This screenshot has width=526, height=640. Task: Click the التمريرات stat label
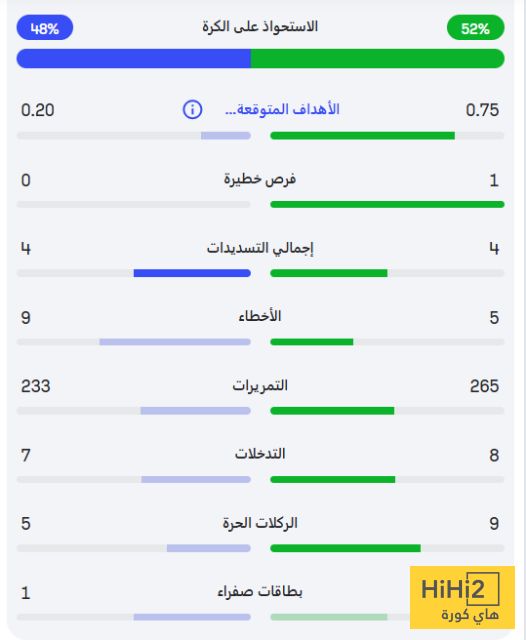pos(260,385)
